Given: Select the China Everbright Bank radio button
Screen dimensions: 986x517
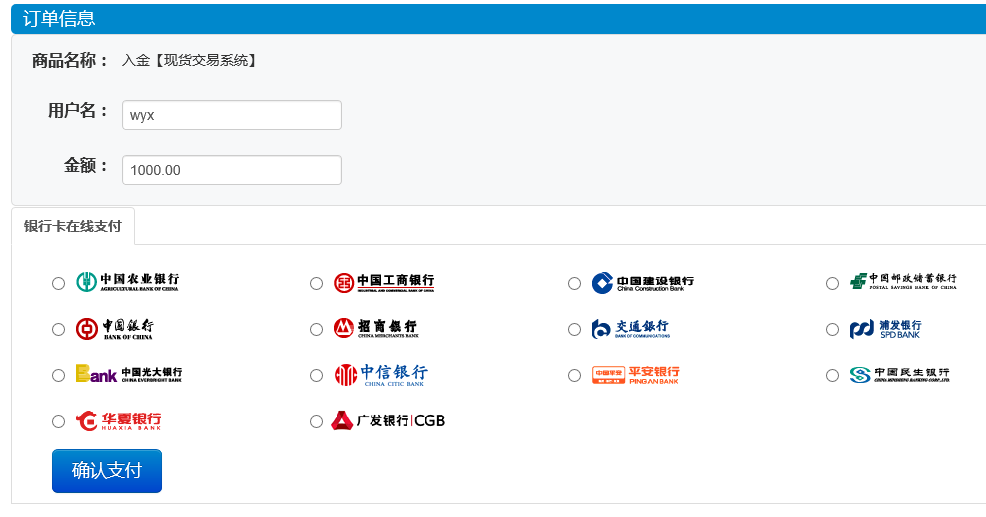Looking at the screenshot, I should [x=58, y=375].
